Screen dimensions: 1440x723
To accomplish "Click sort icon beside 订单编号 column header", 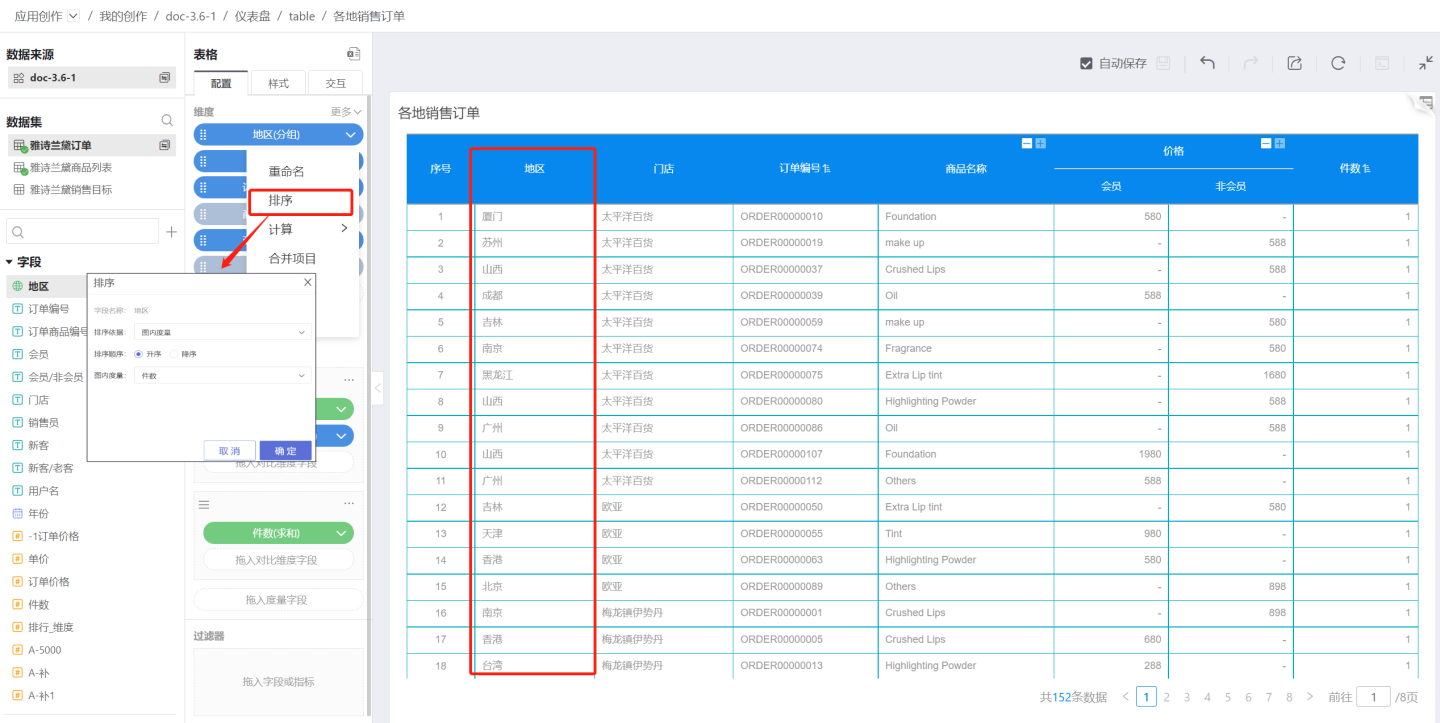I will point(827,169).
